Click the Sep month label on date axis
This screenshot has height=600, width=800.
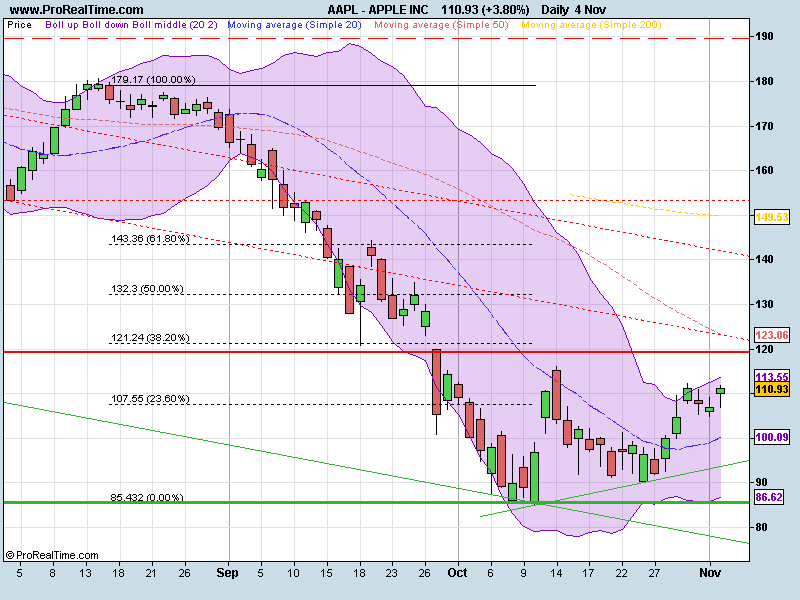tap(228, 573)
